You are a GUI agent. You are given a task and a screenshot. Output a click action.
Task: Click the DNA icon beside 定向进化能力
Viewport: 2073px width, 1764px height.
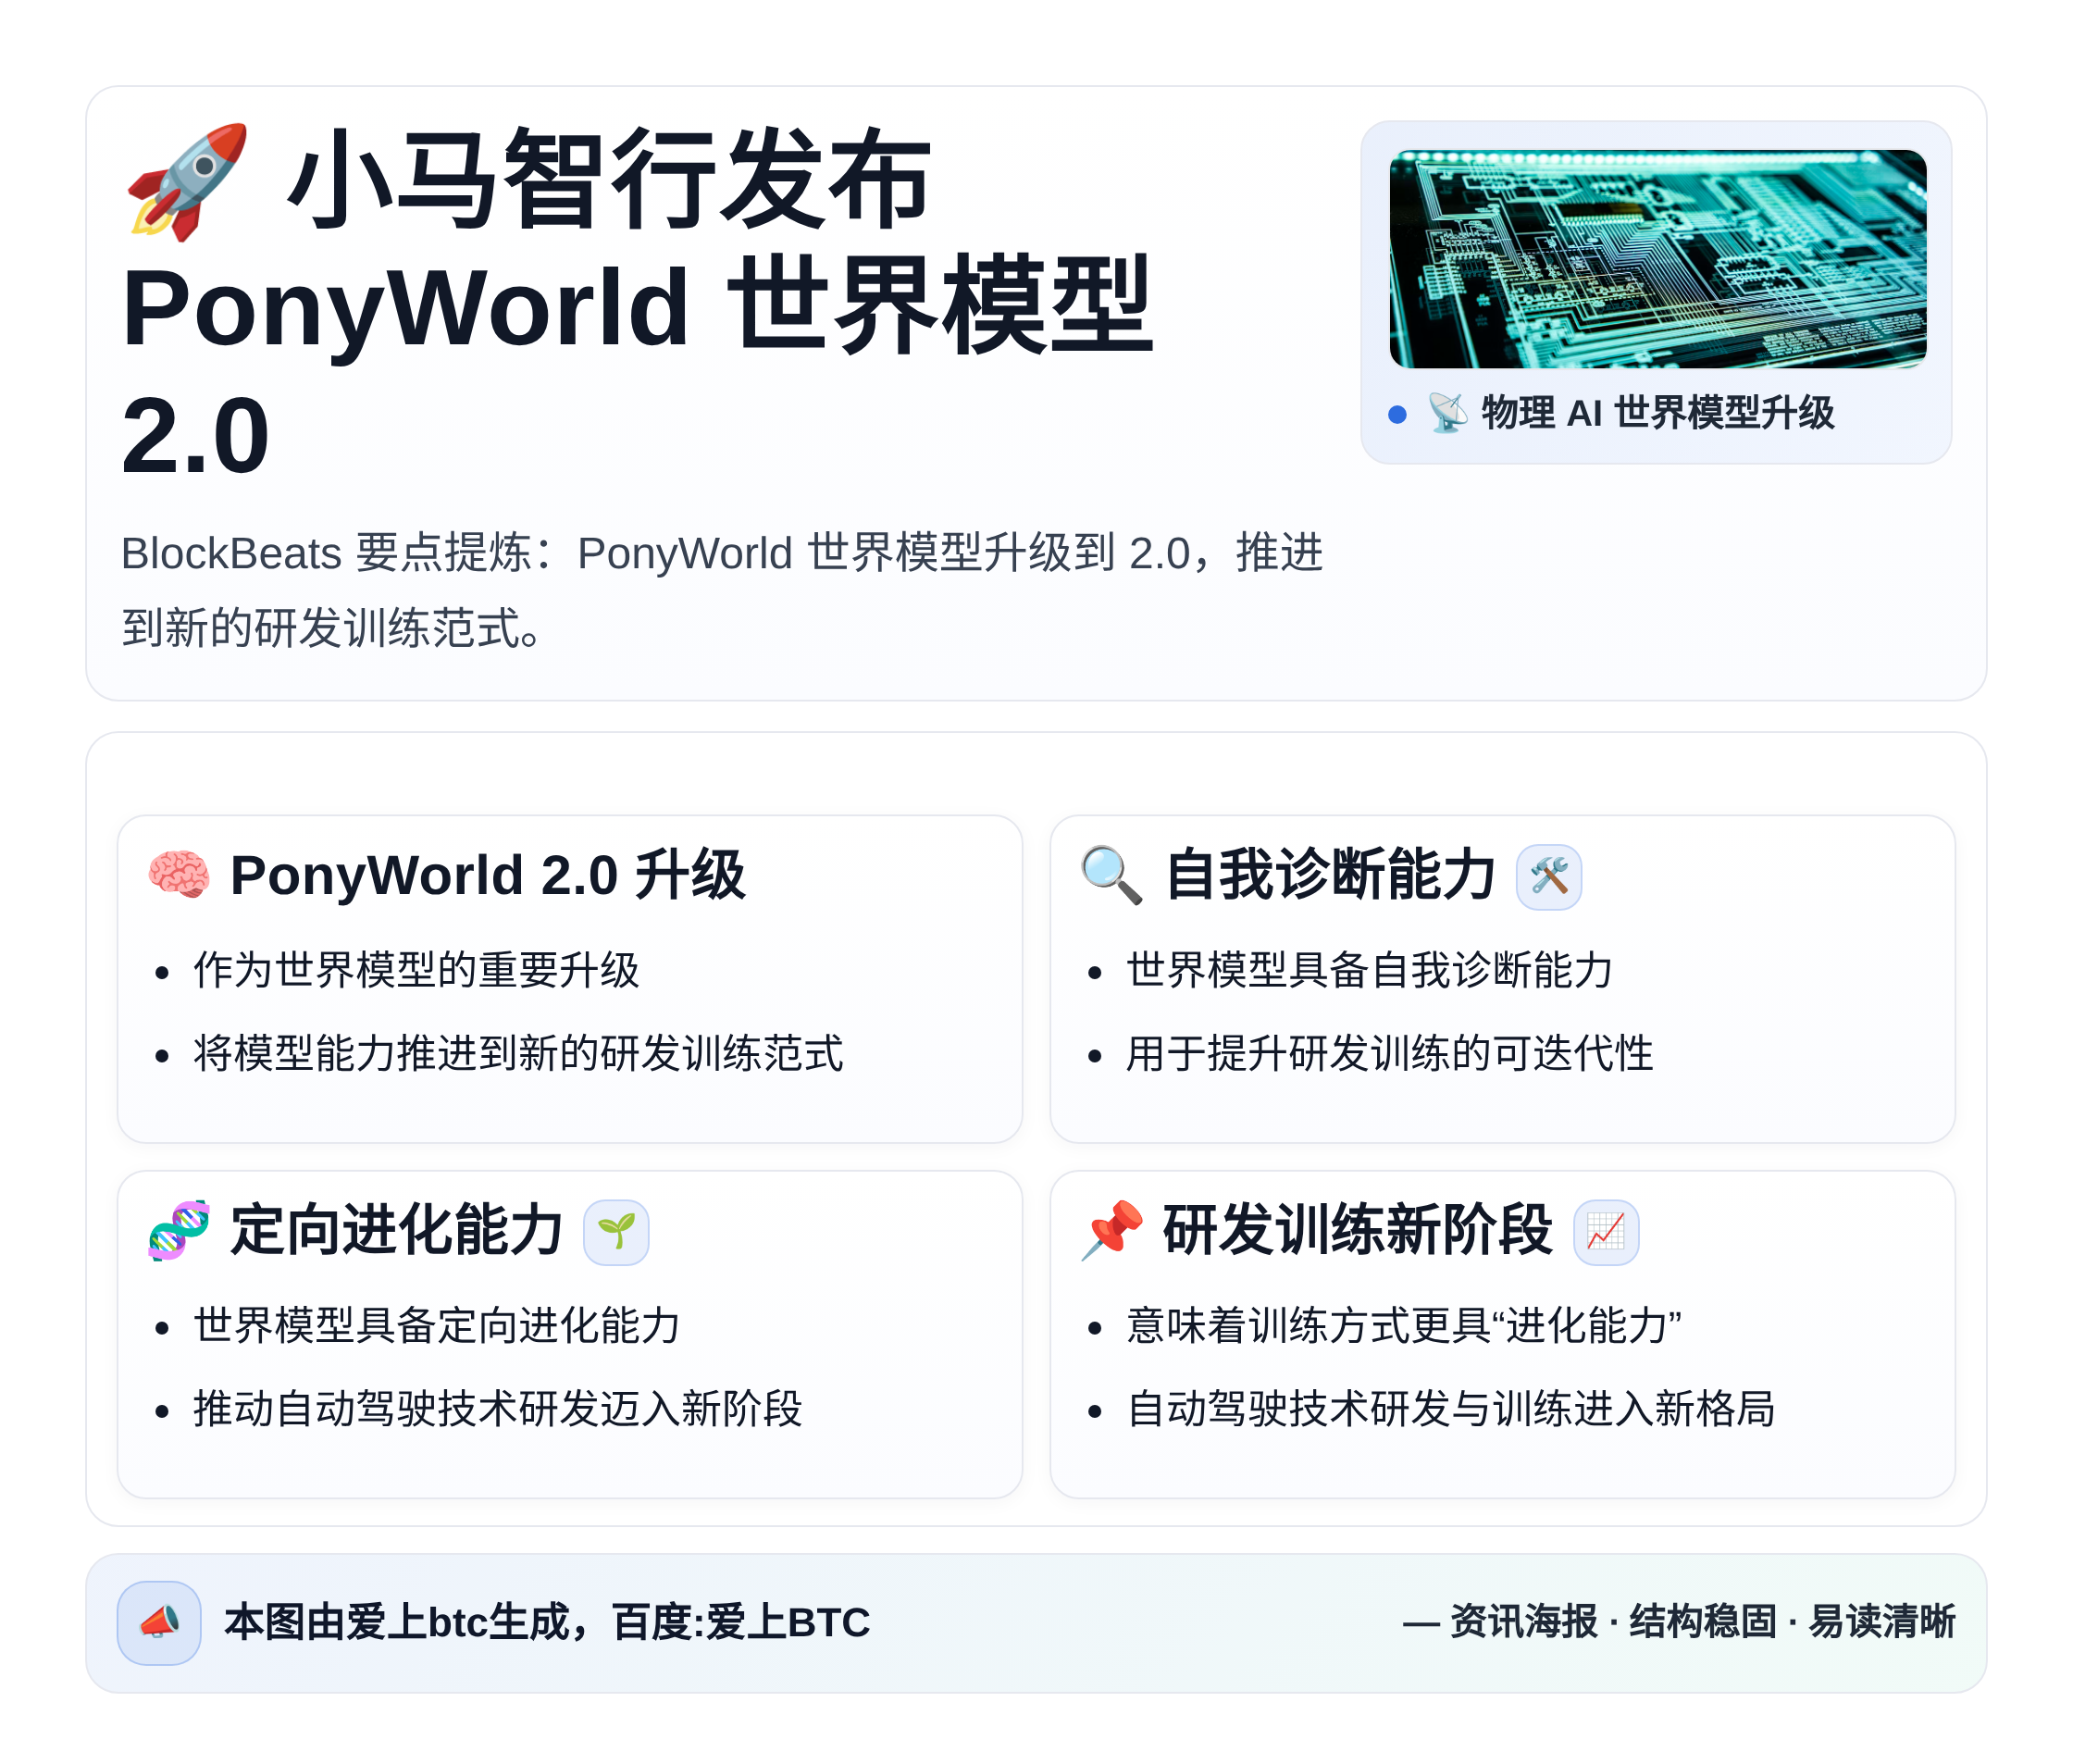tap(179, 1230)
